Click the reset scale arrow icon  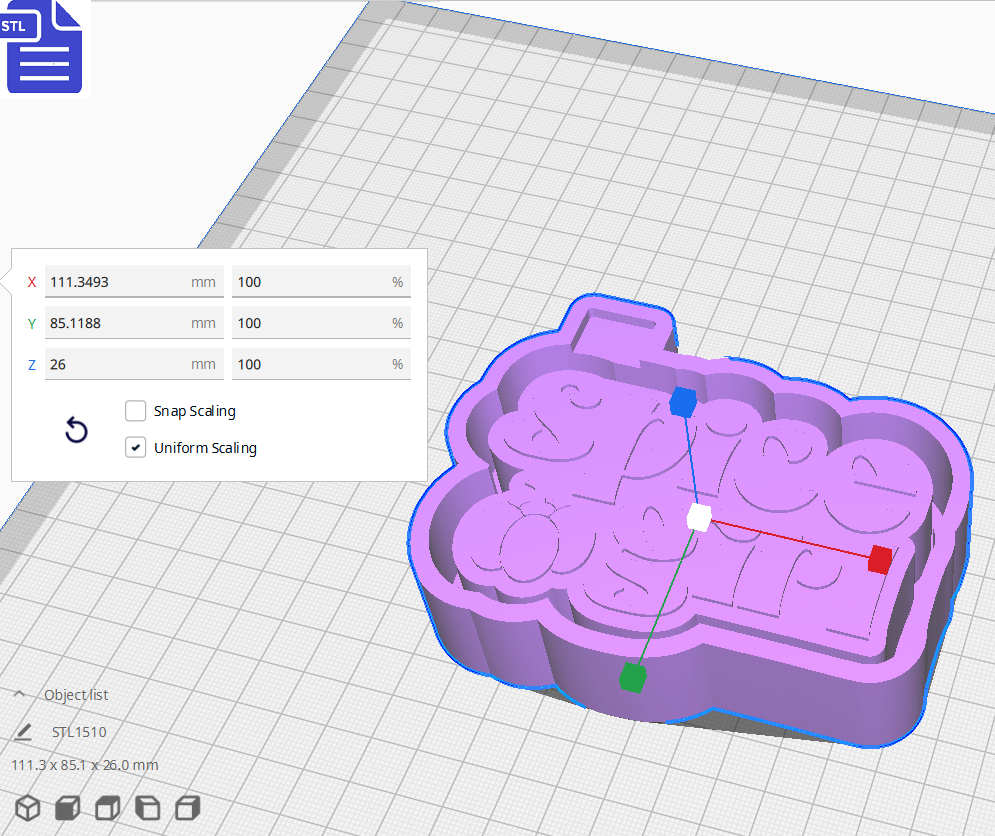click(x=76, y=429)
